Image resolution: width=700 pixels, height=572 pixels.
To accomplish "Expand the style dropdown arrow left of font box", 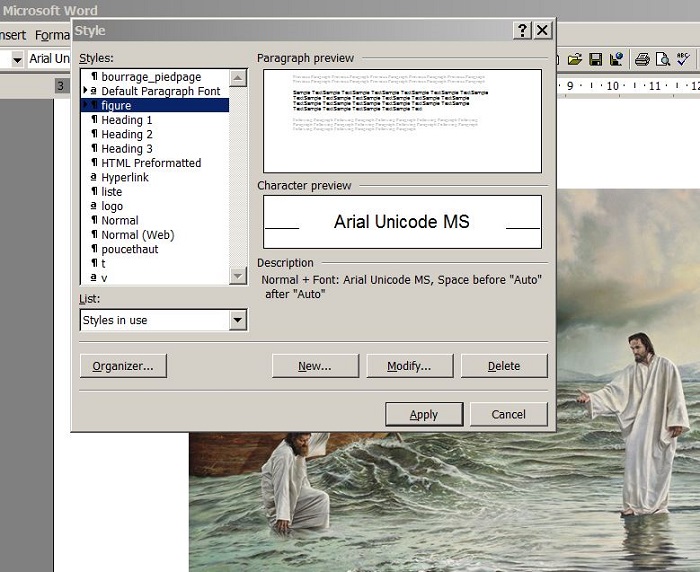I will click(17, 59).
